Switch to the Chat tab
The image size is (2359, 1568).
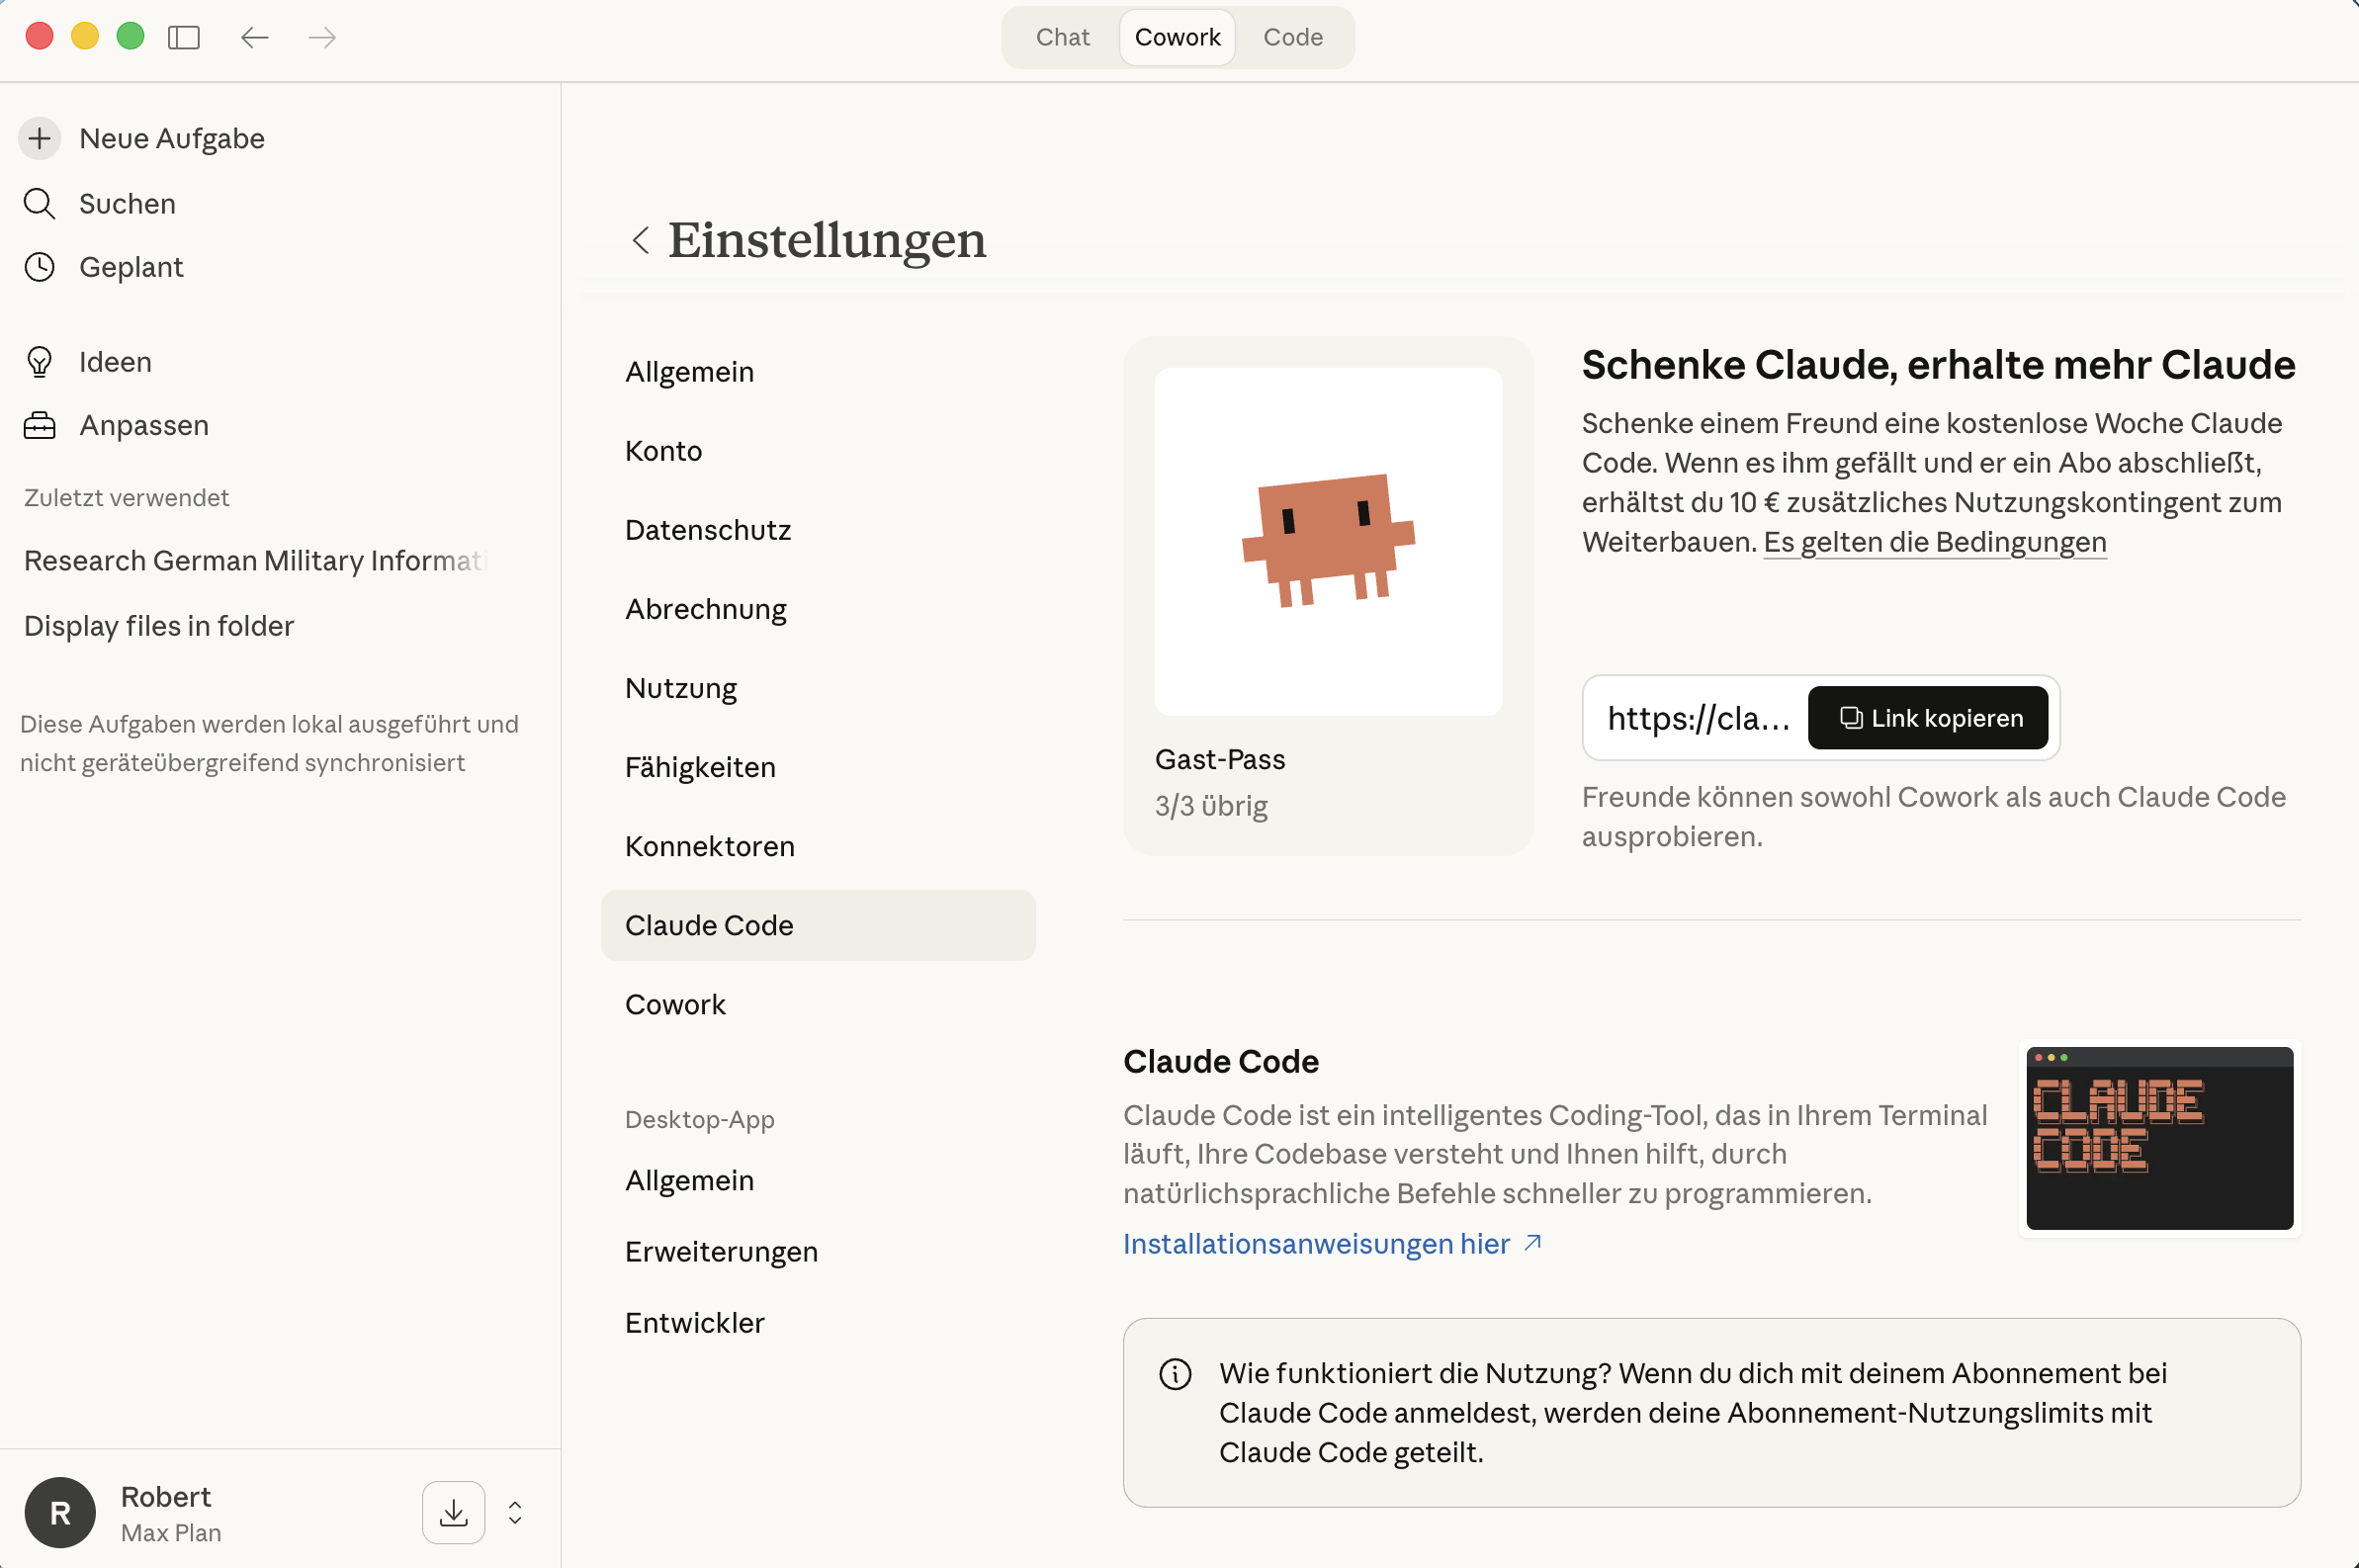(1061, 37)
